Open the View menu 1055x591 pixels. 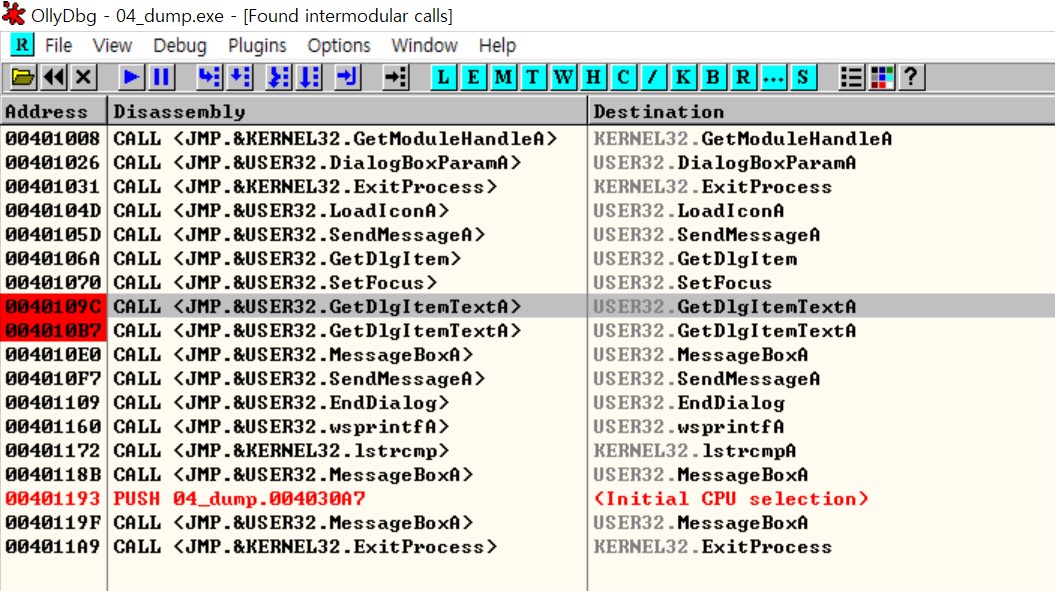112,45
